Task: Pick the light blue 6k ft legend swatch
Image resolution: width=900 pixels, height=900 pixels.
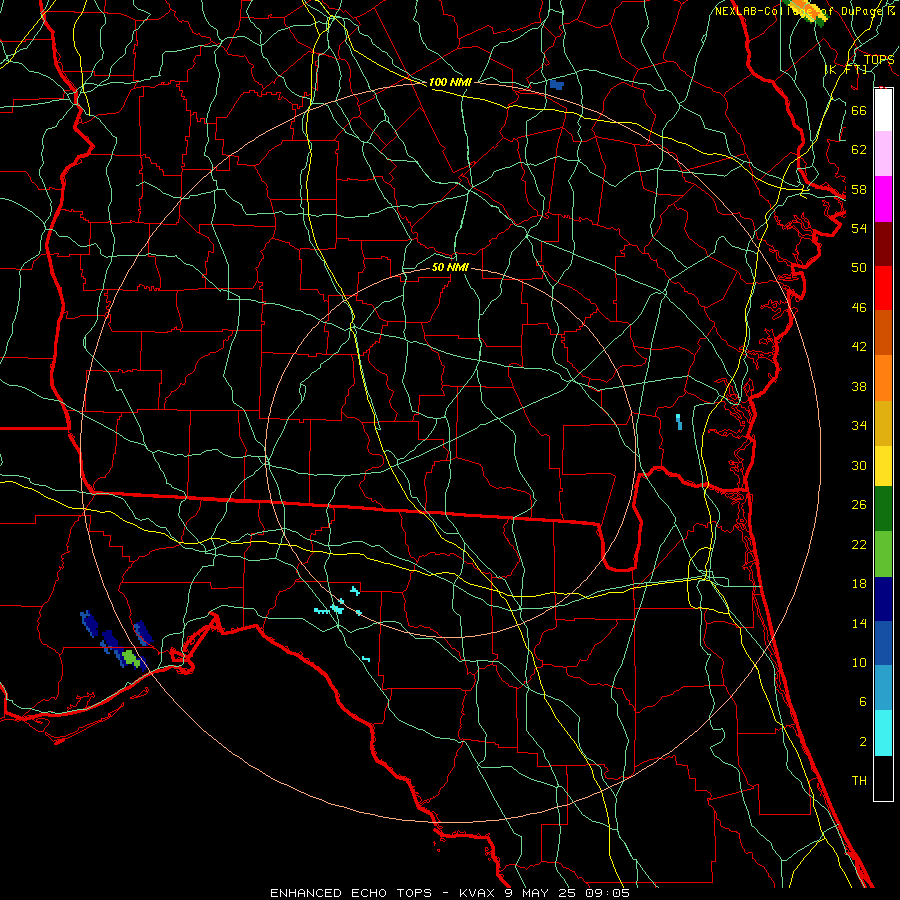Action: coord(883,688)
